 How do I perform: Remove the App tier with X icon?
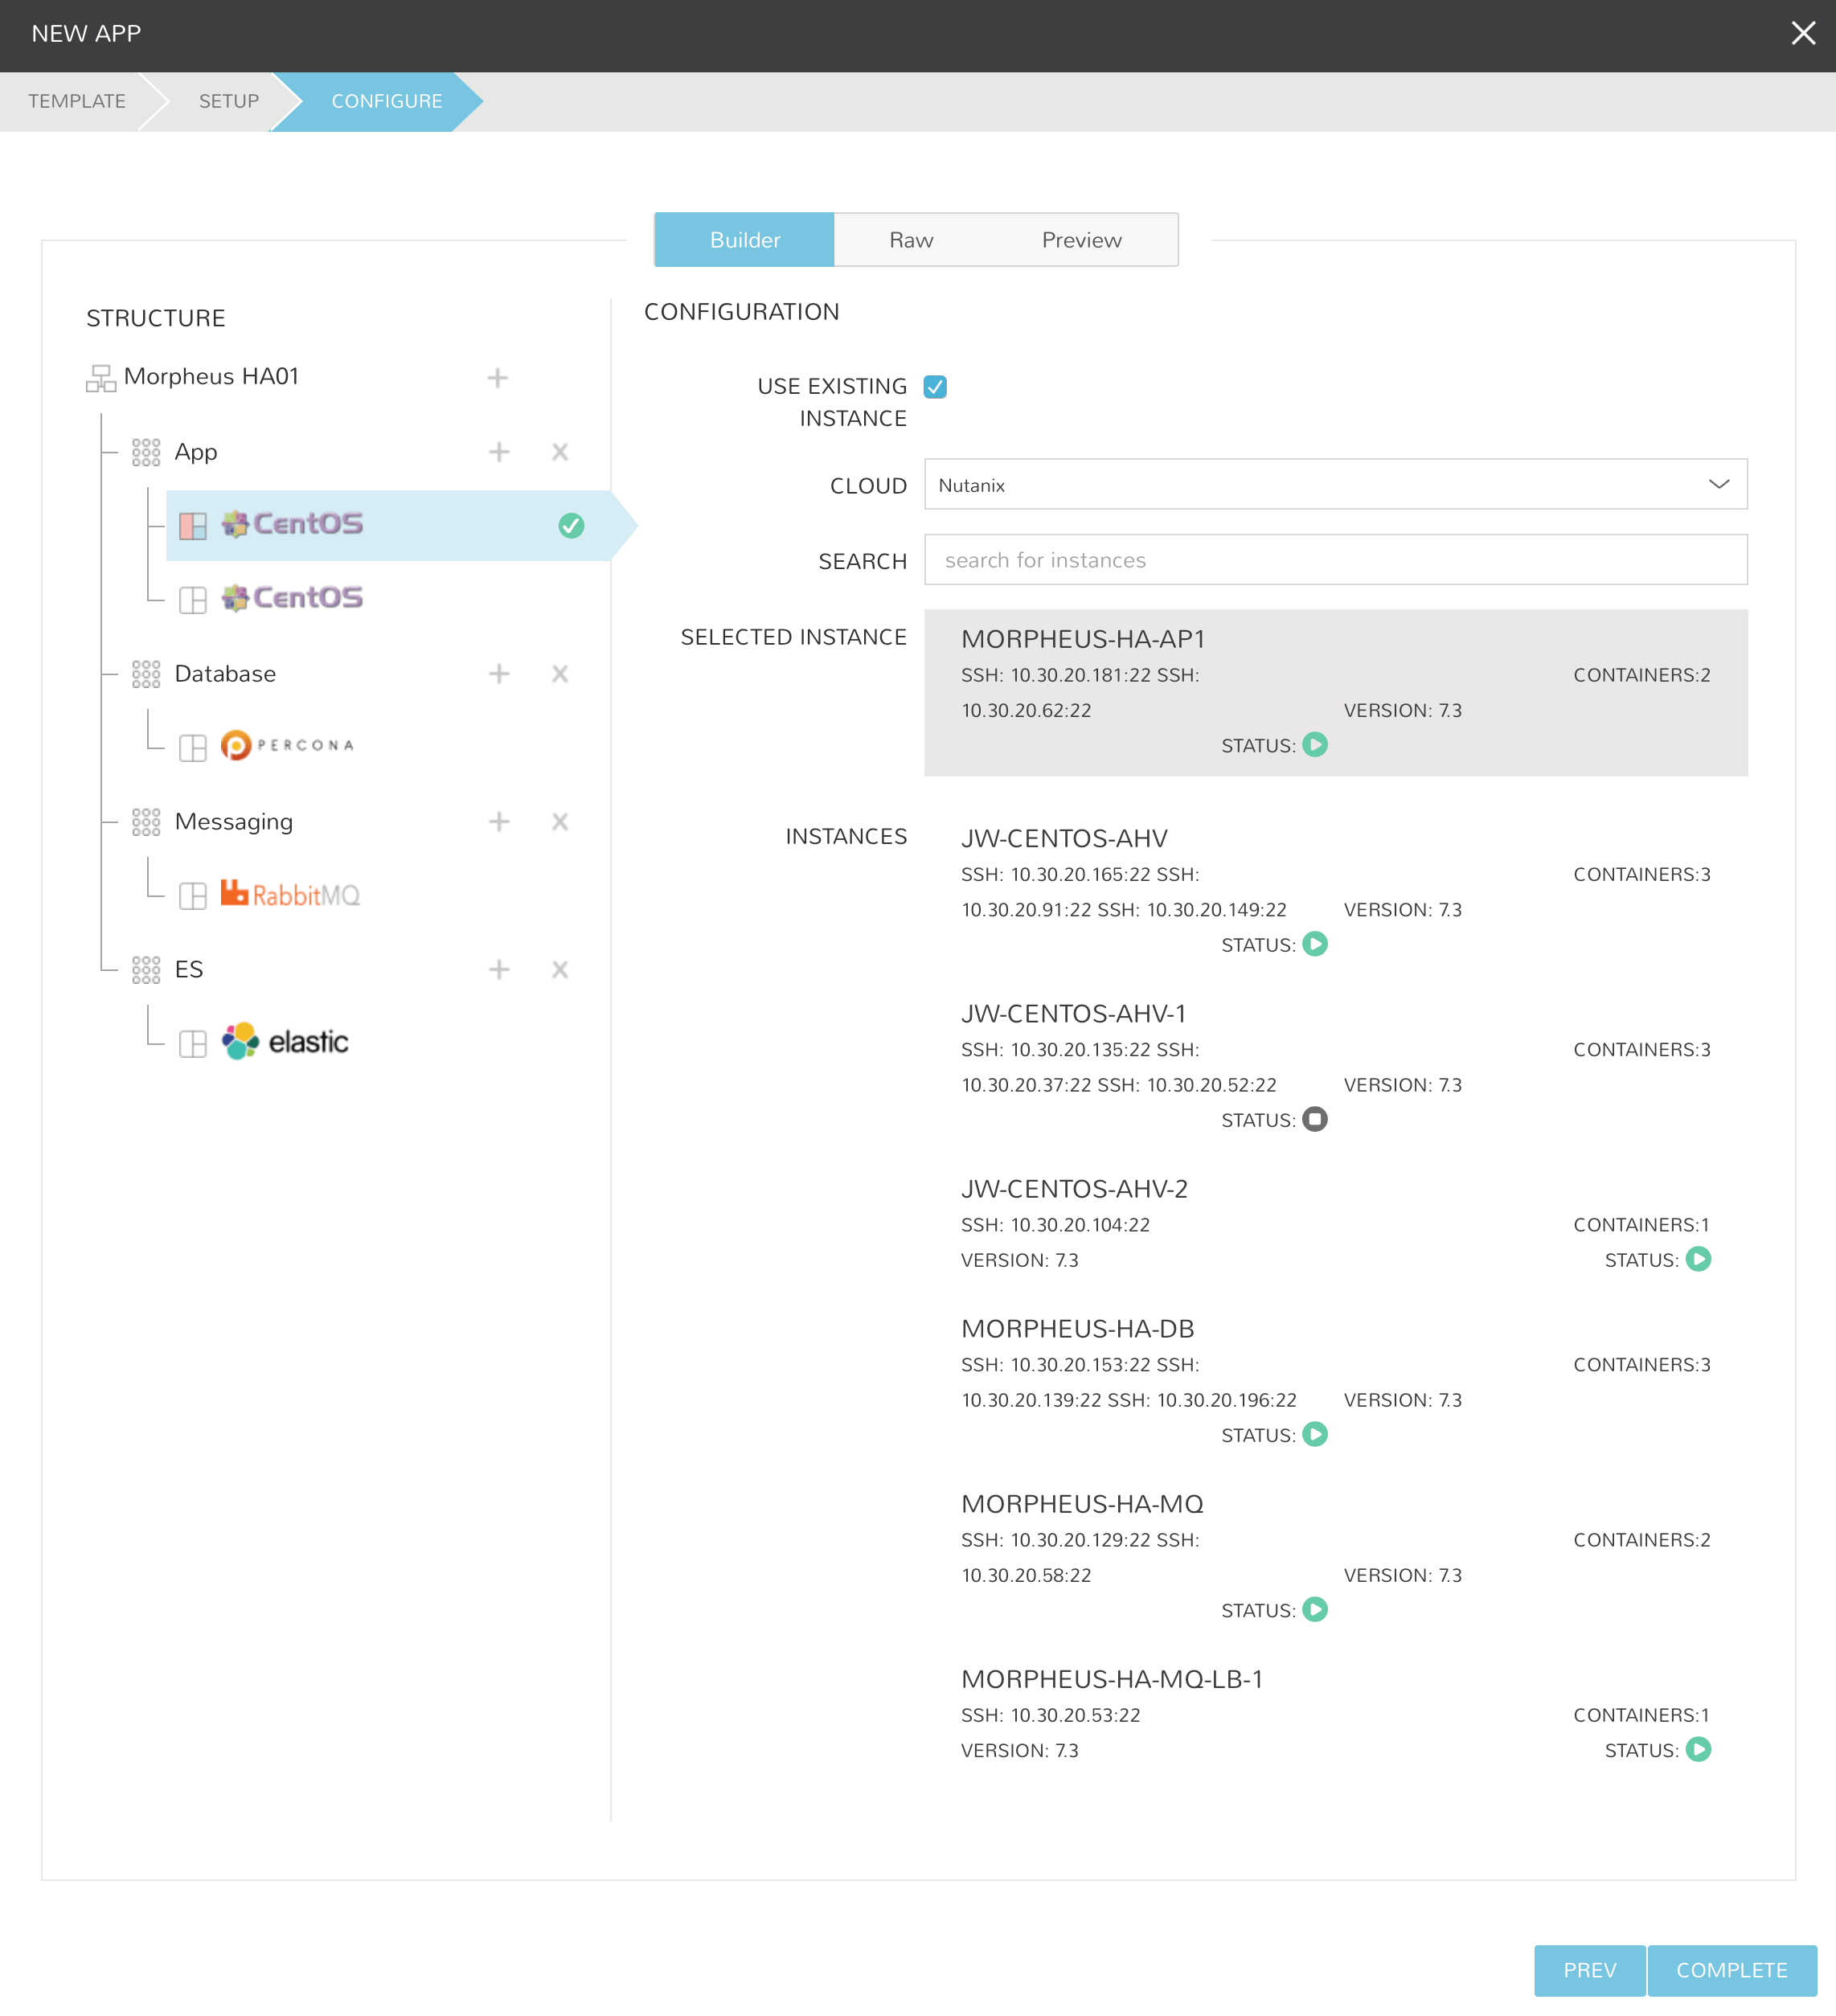coord(560,452)
